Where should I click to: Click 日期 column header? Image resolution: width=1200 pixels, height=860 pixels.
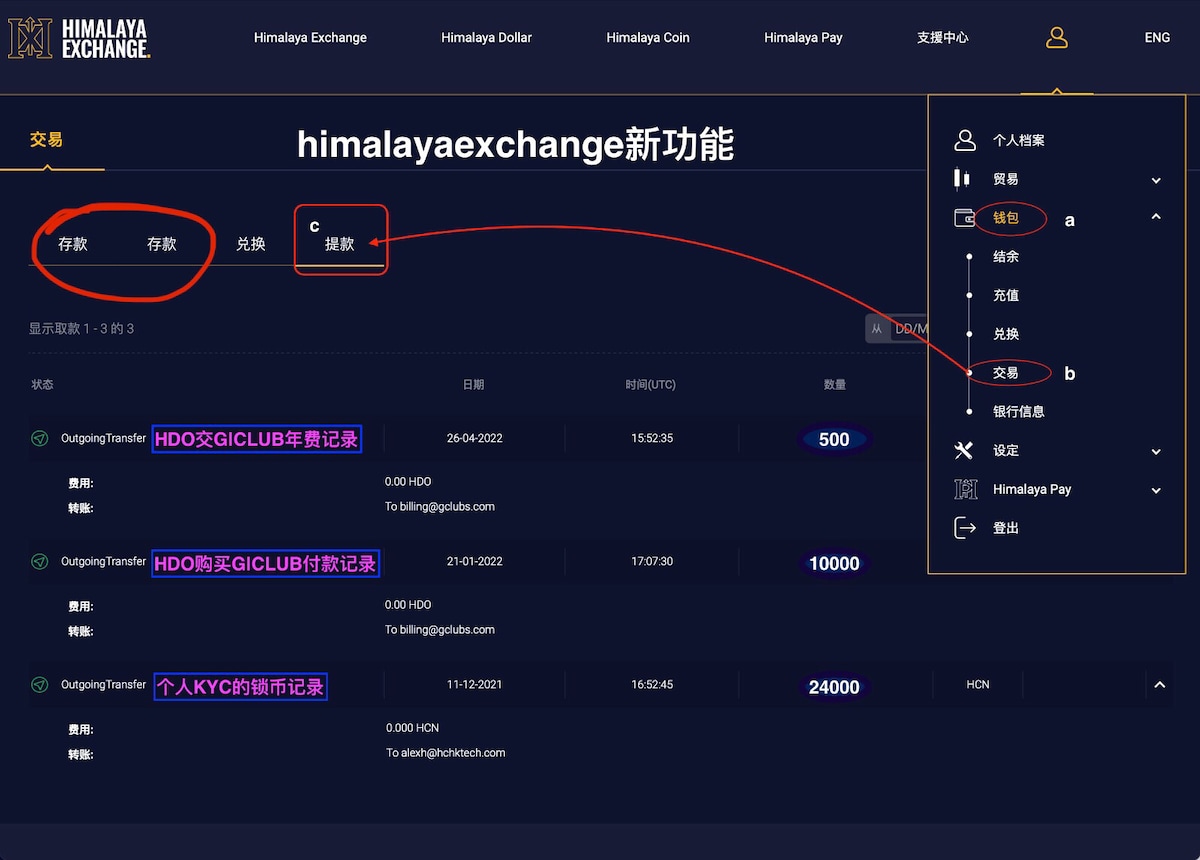coord(474,385)
